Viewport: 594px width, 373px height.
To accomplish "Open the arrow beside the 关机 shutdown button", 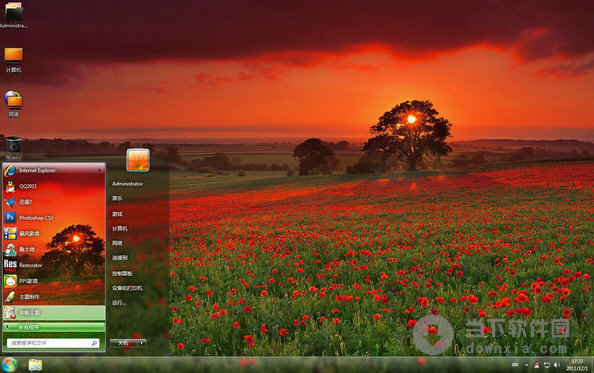I will coord(142,343).
